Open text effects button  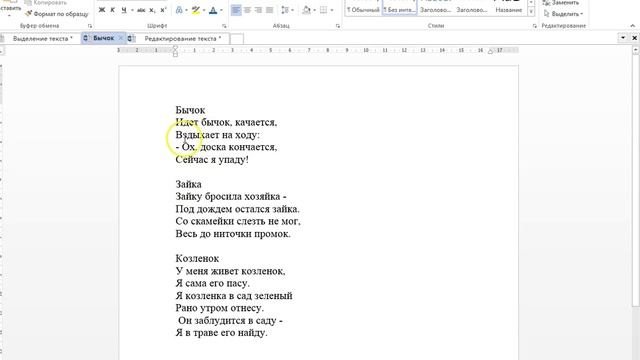pos(179,10)
